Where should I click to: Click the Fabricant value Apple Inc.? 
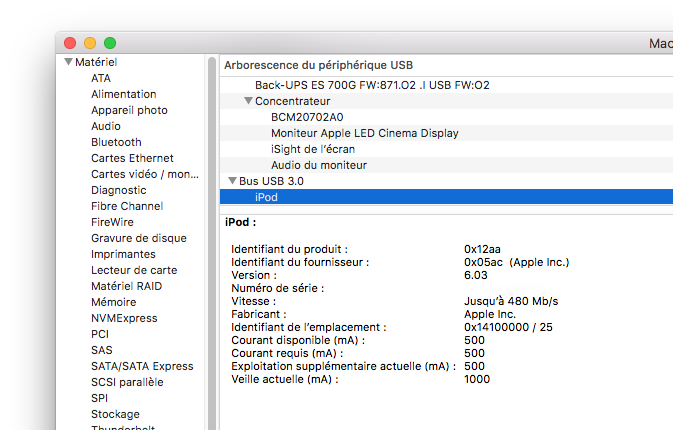click(490, 314)
